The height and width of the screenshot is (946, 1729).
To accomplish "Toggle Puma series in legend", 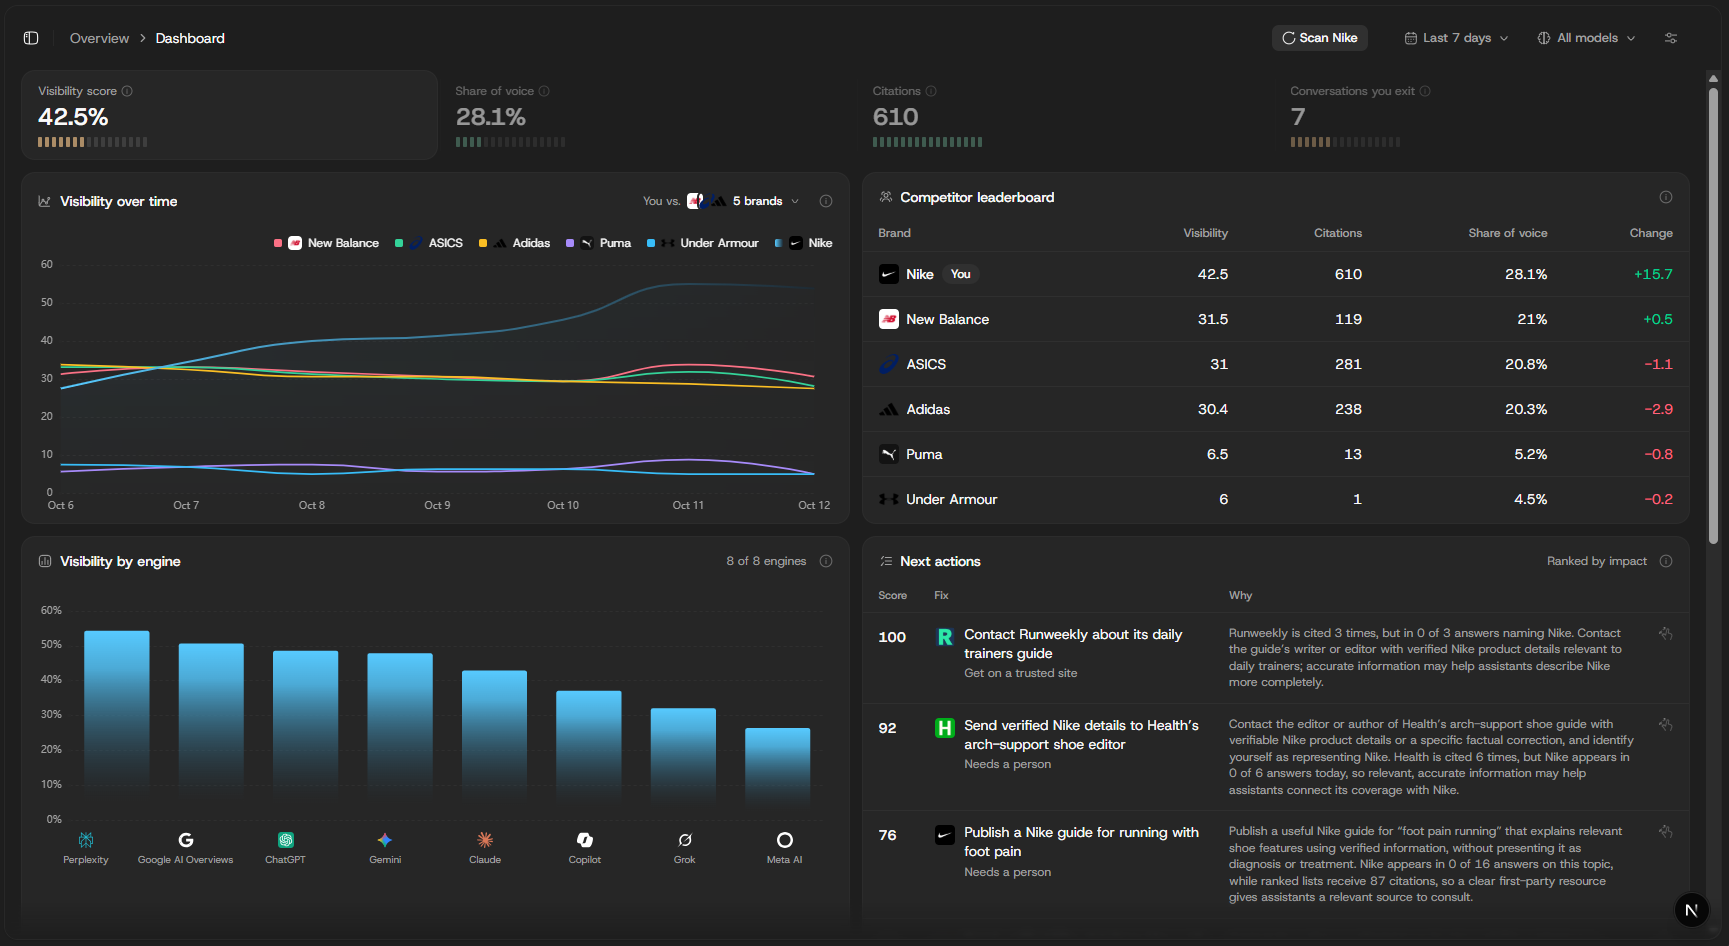I will [x=598, y=243].
